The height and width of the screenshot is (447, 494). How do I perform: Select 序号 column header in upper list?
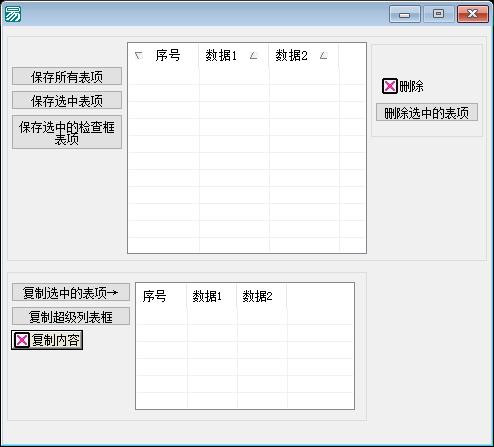point(163,56)
